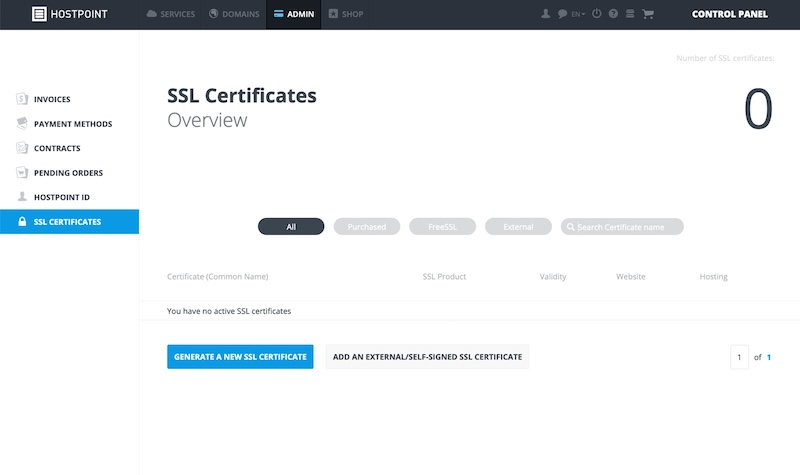Open the user account icon
800x475 pixels.
(545, 14)
